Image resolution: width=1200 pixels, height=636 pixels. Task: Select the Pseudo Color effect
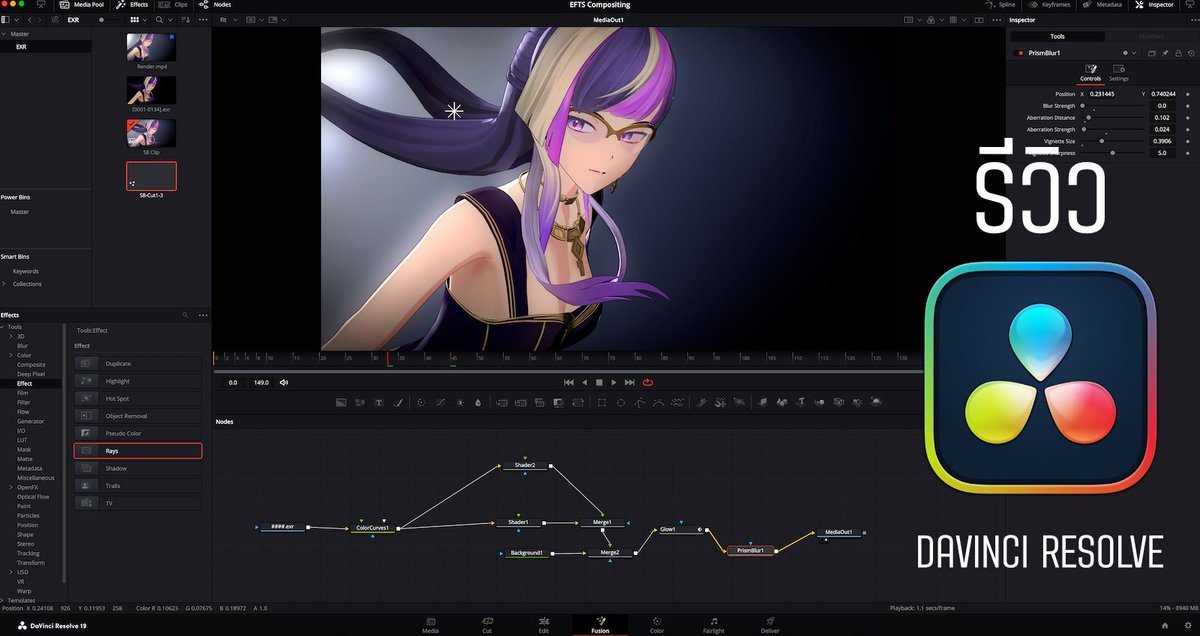pyautogui.click(x=138, y=433)
